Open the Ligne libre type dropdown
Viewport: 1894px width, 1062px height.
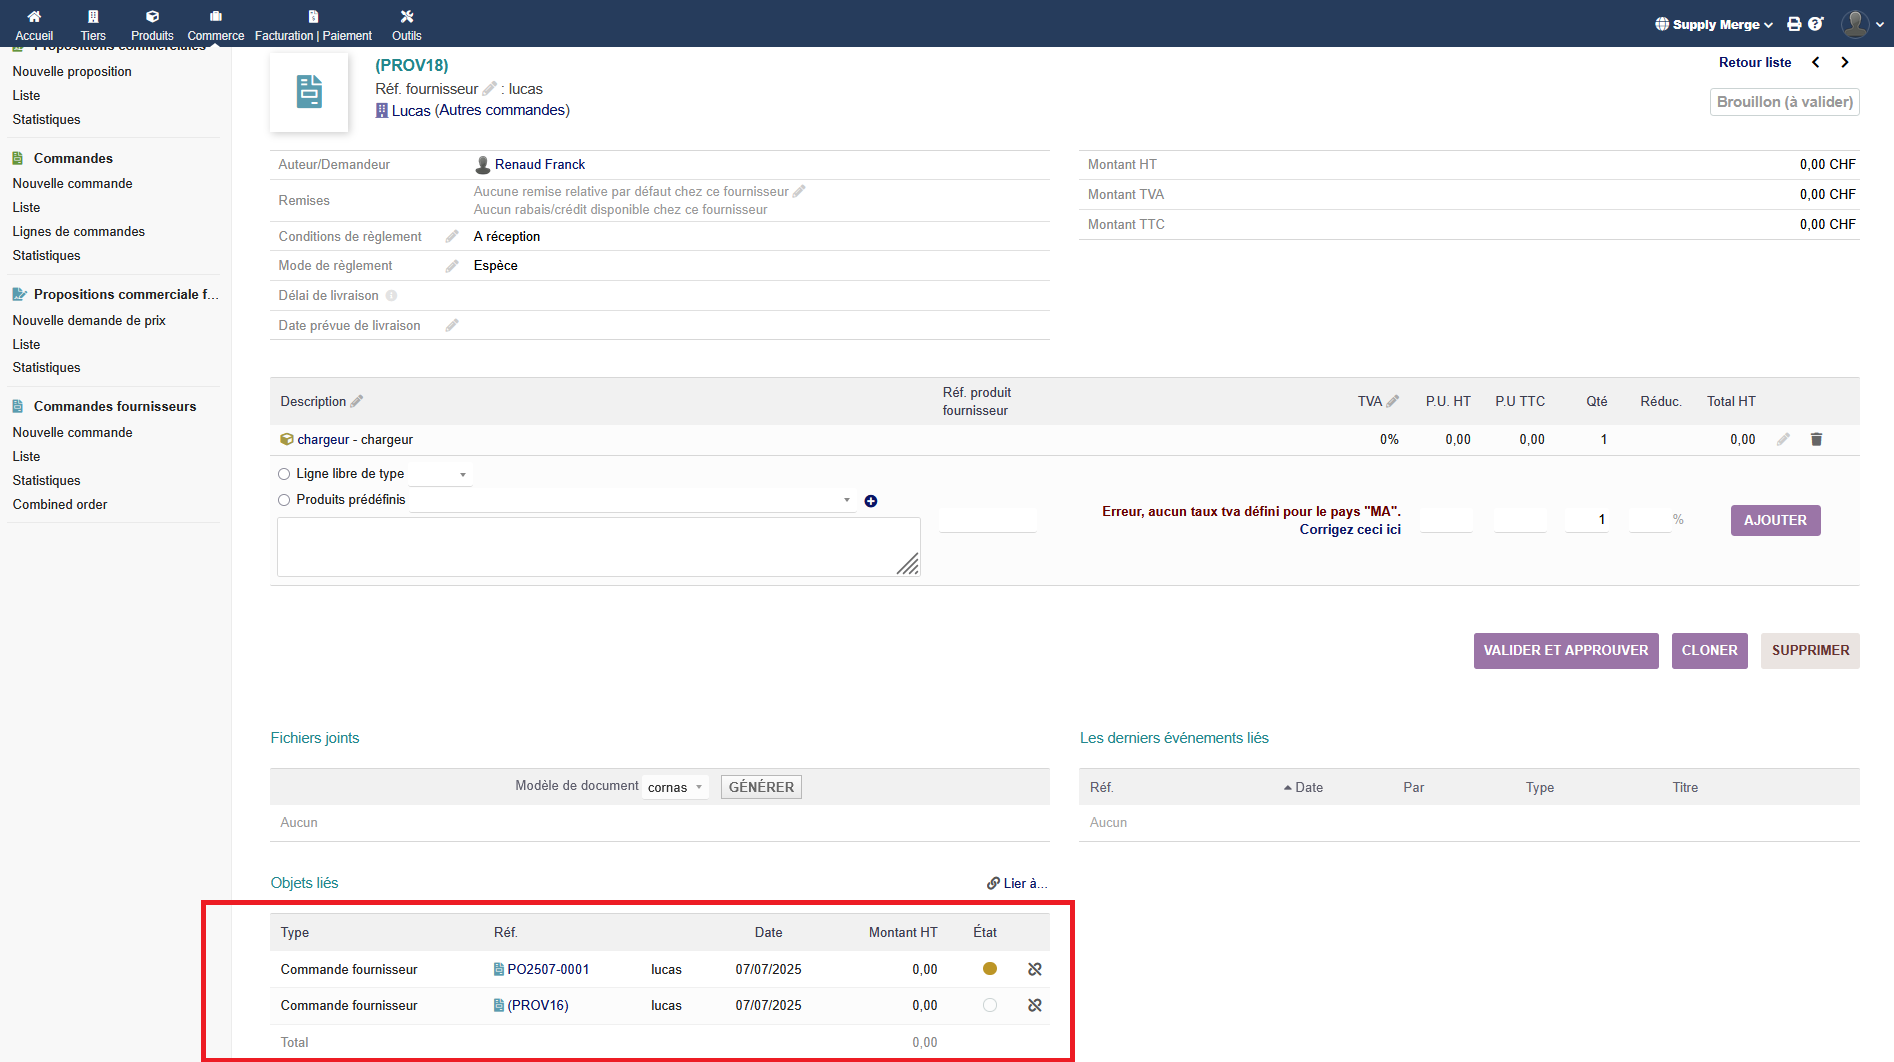tap(441, 474)
